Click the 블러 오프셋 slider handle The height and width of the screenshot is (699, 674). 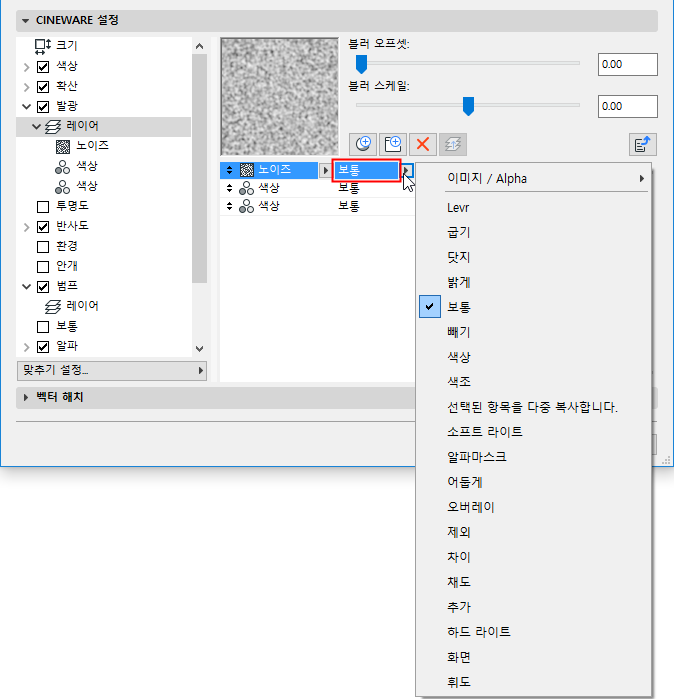coord(361,64)
